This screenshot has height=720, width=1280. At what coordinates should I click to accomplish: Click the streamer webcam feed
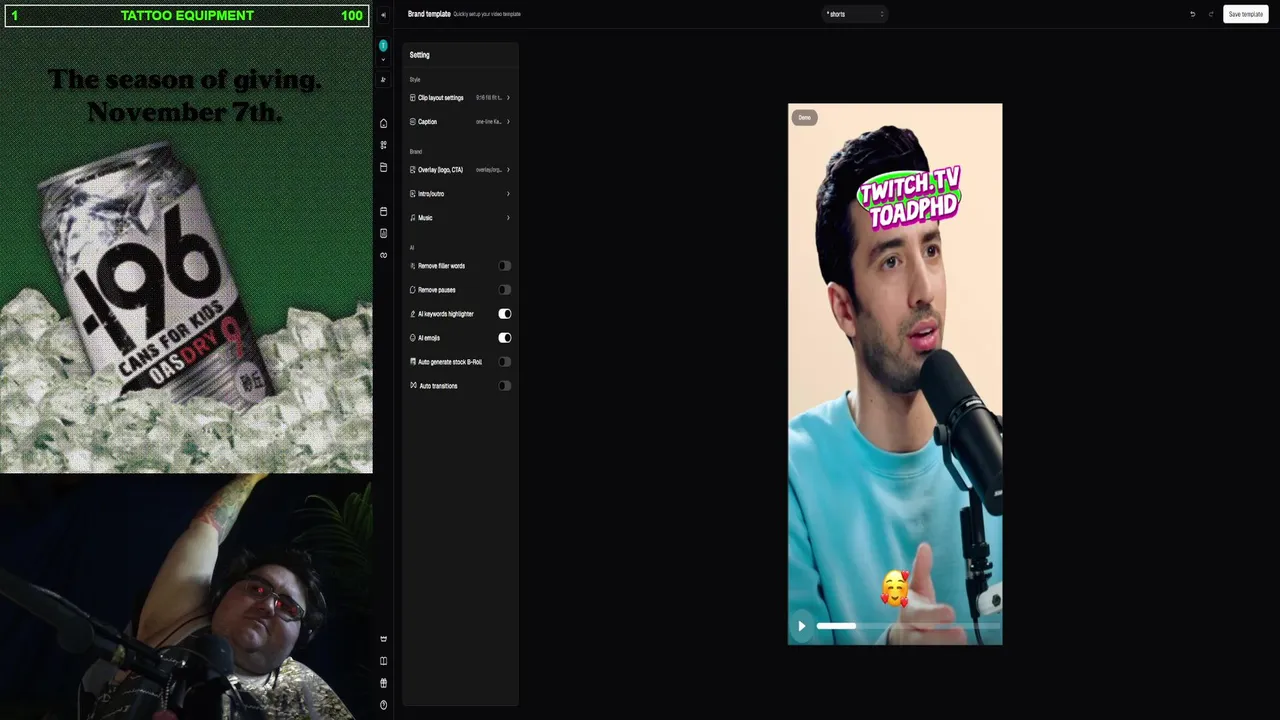pos(186,597)
